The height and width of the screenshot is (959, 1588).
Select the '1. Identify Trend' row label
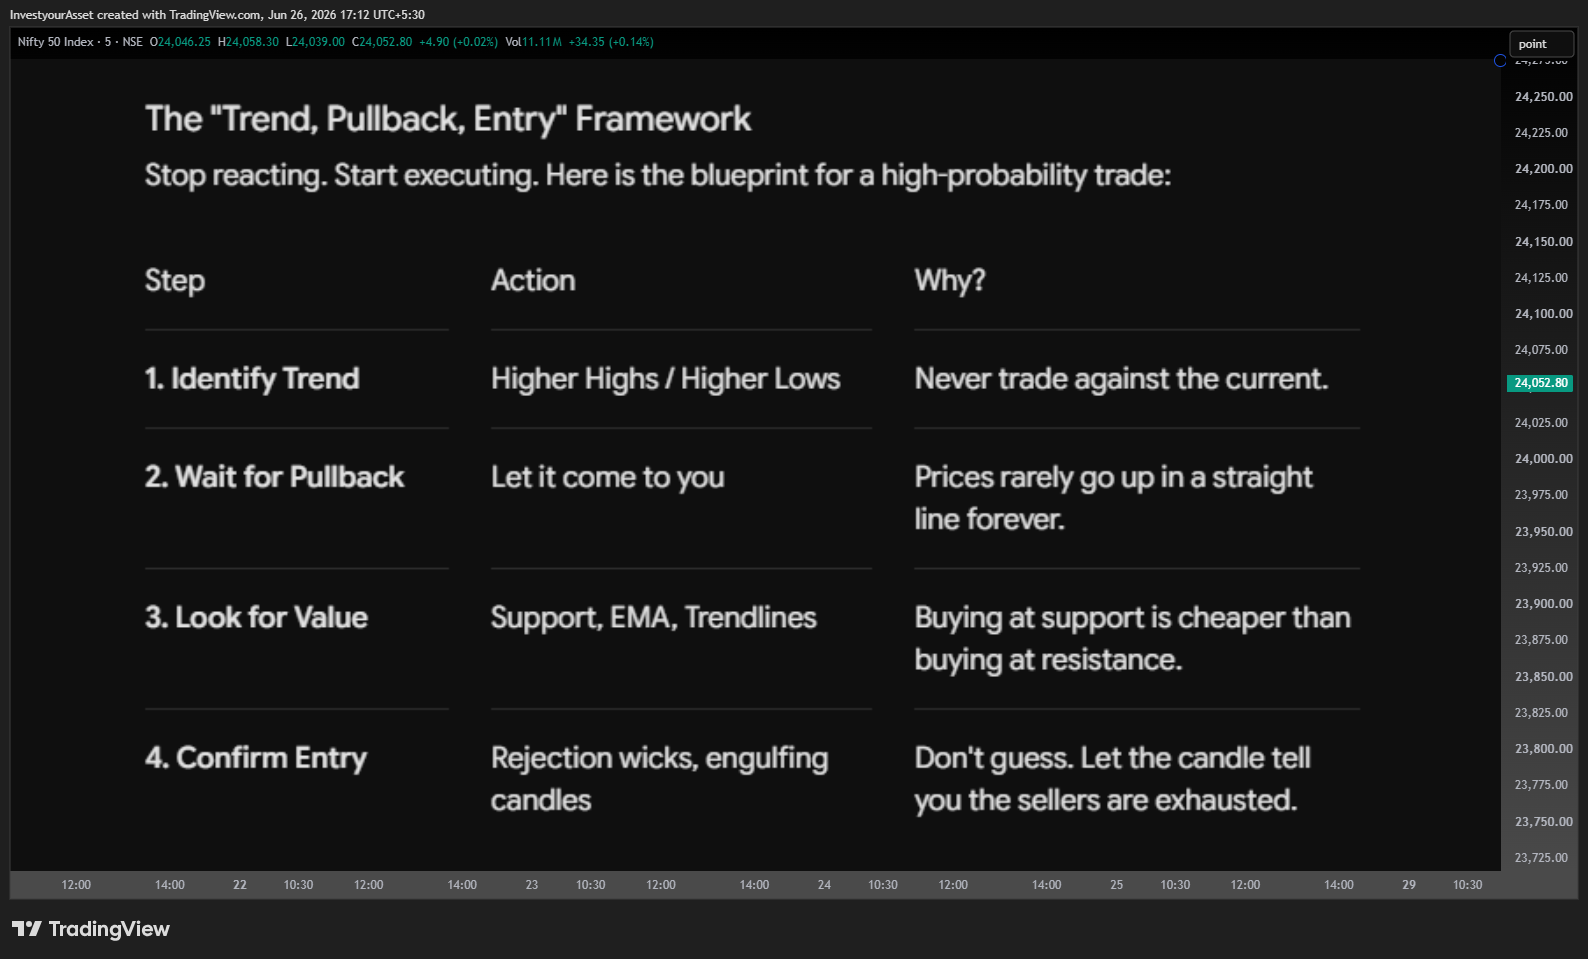click(x=252, y=379)
